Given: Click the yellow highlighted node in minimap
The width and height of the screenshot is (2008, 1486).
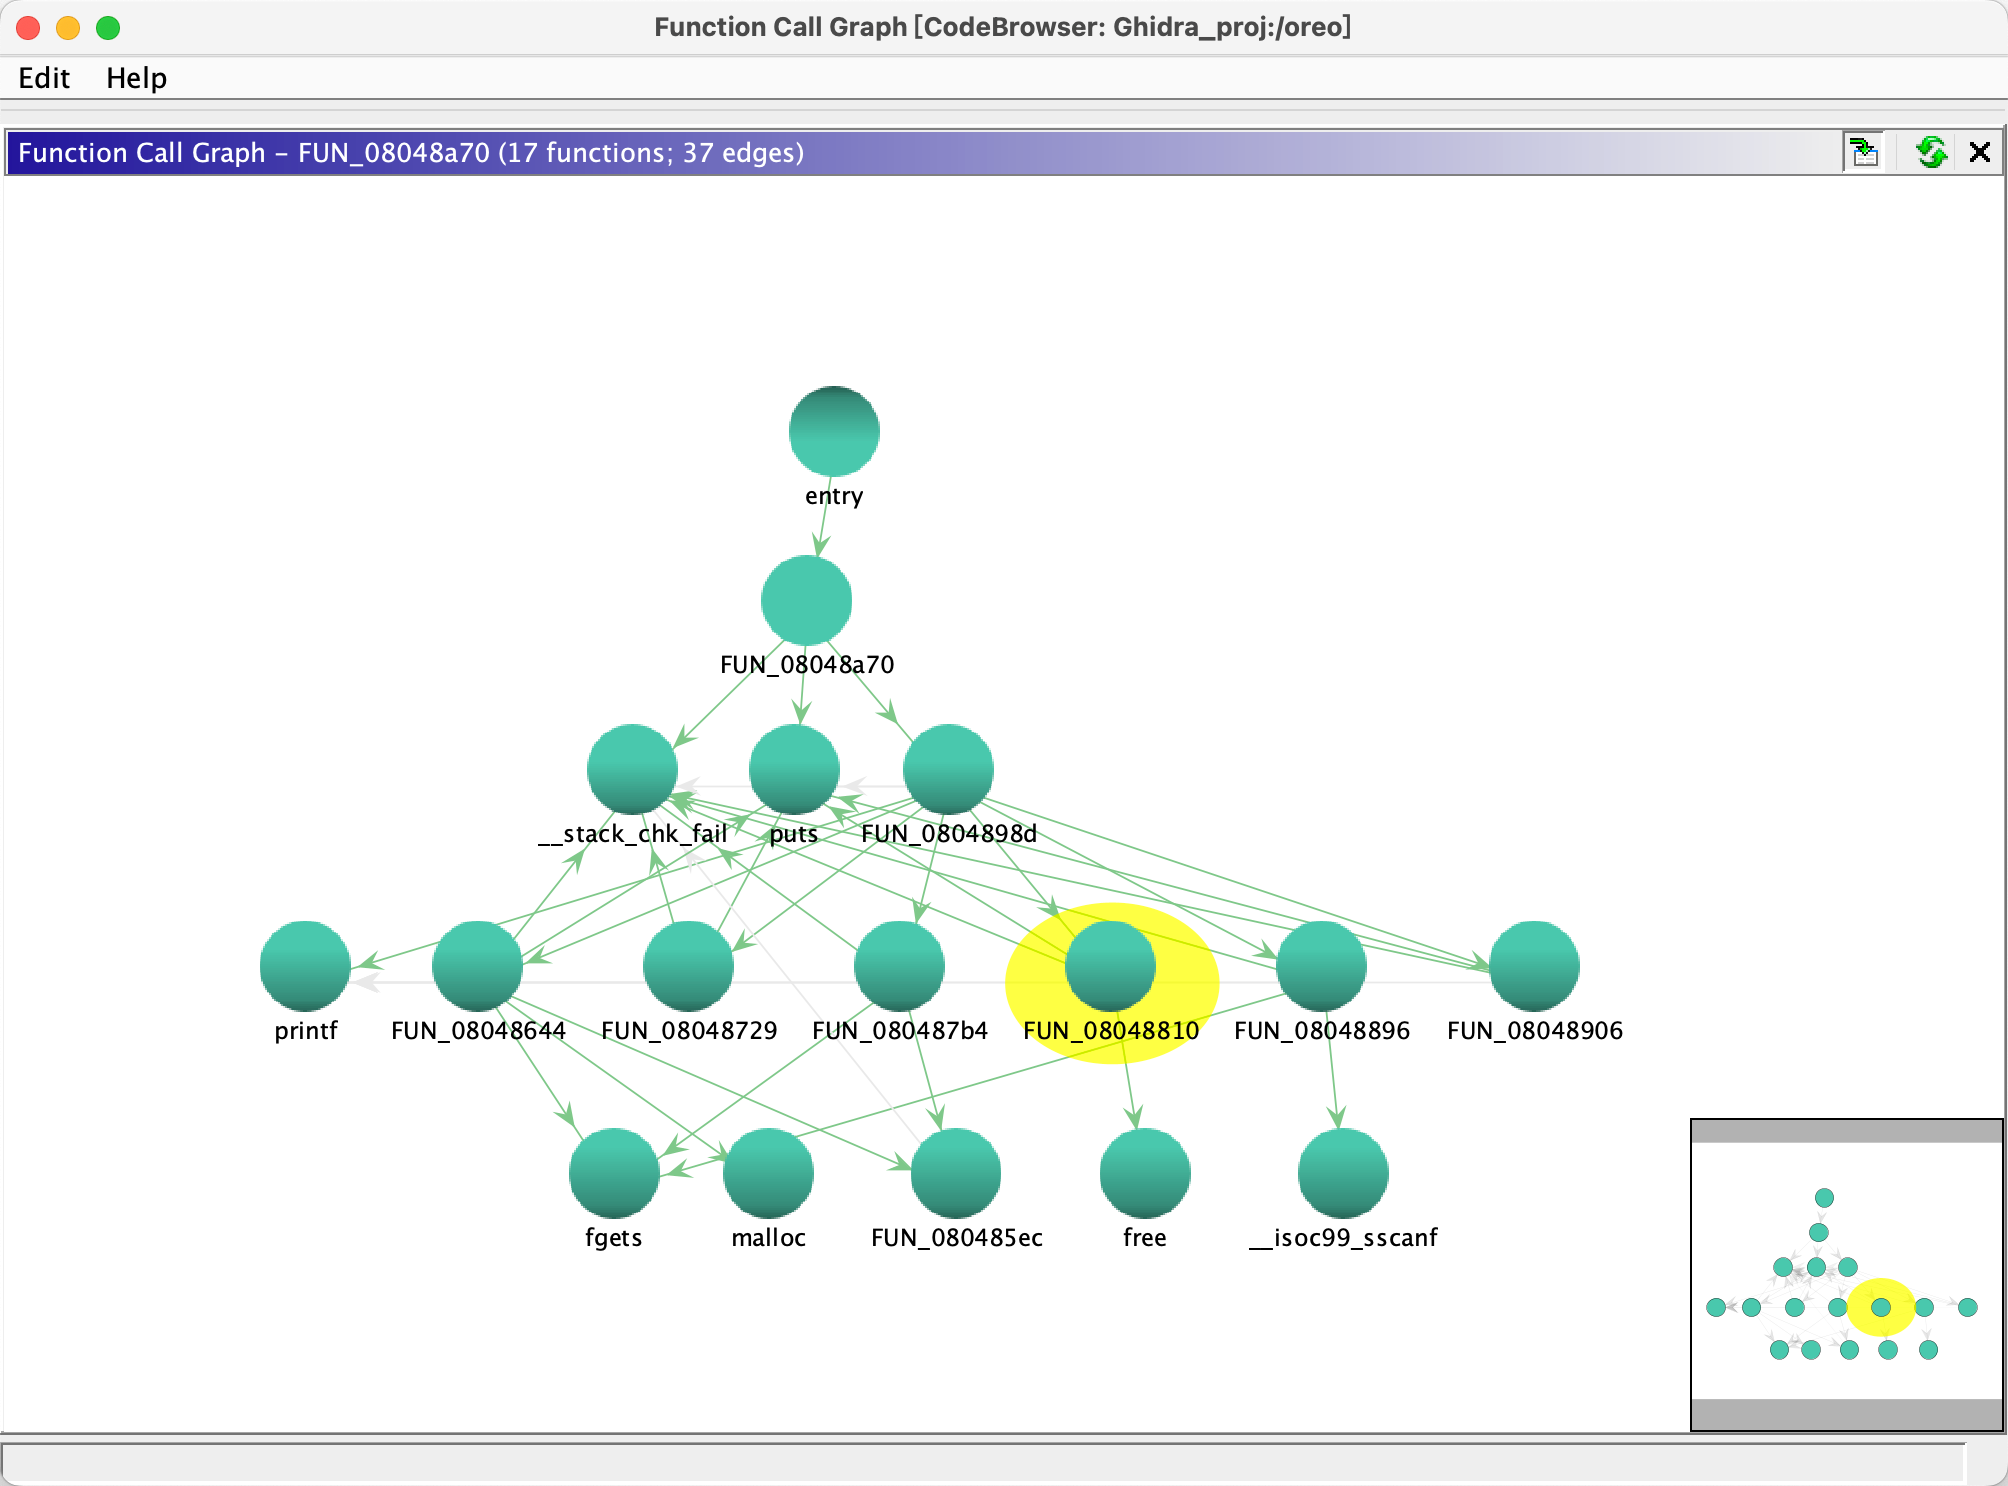Looking at the screenshot, I should pos(1880,1307).
